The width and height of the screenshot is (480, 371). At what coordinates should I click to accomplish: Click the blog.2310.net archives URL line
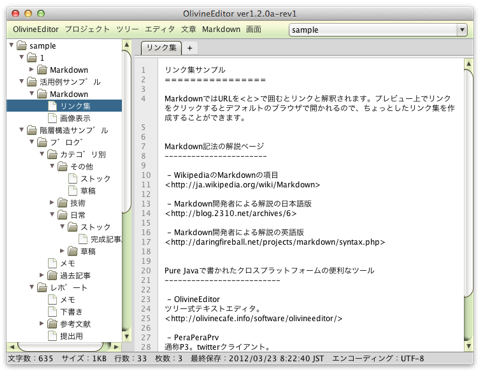pyautogui.click(x=231, y=213)
